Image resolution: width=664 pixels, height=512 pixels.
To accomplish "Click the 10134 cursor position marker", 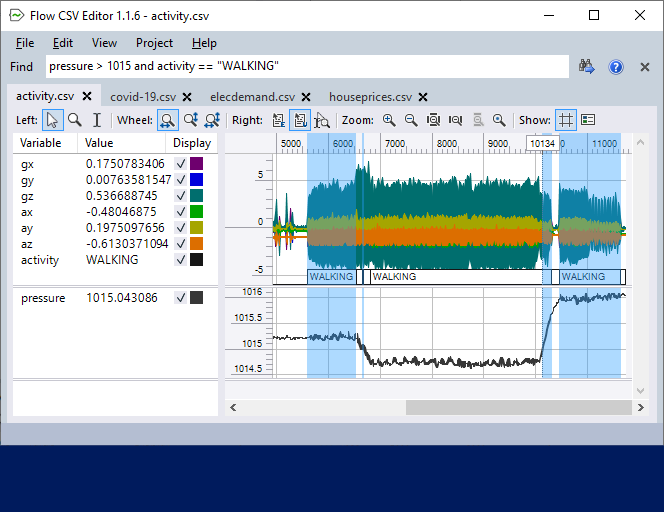I will point(542,144).
